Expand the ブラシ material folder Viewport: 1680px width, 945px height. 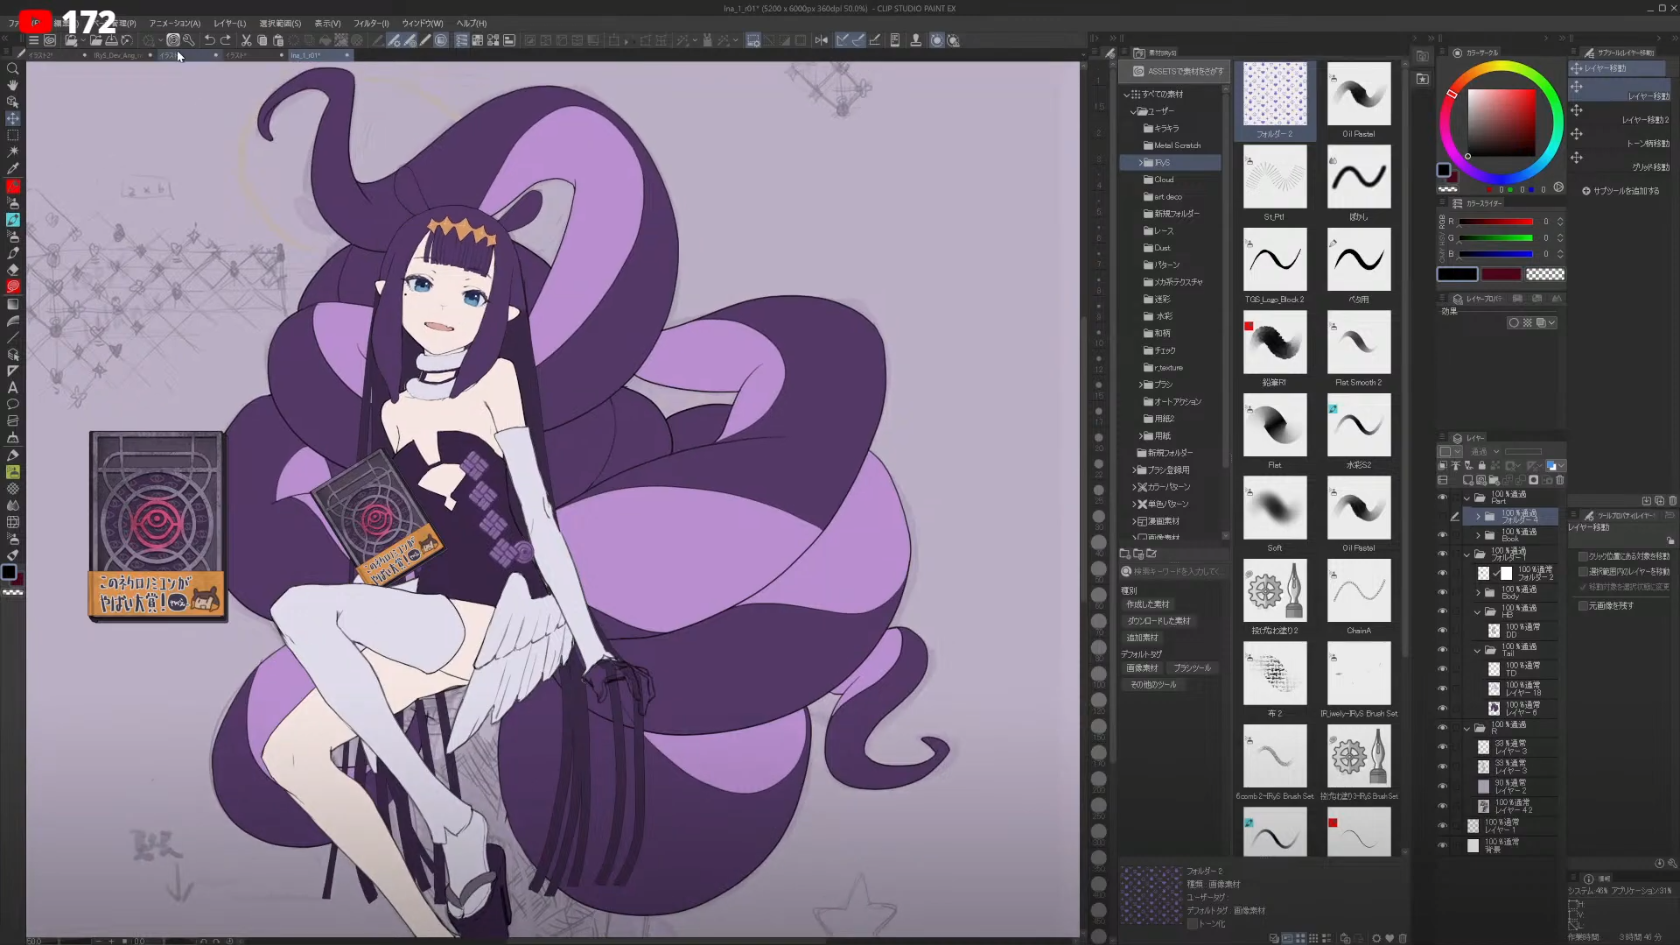click(x=1141, y=384)
